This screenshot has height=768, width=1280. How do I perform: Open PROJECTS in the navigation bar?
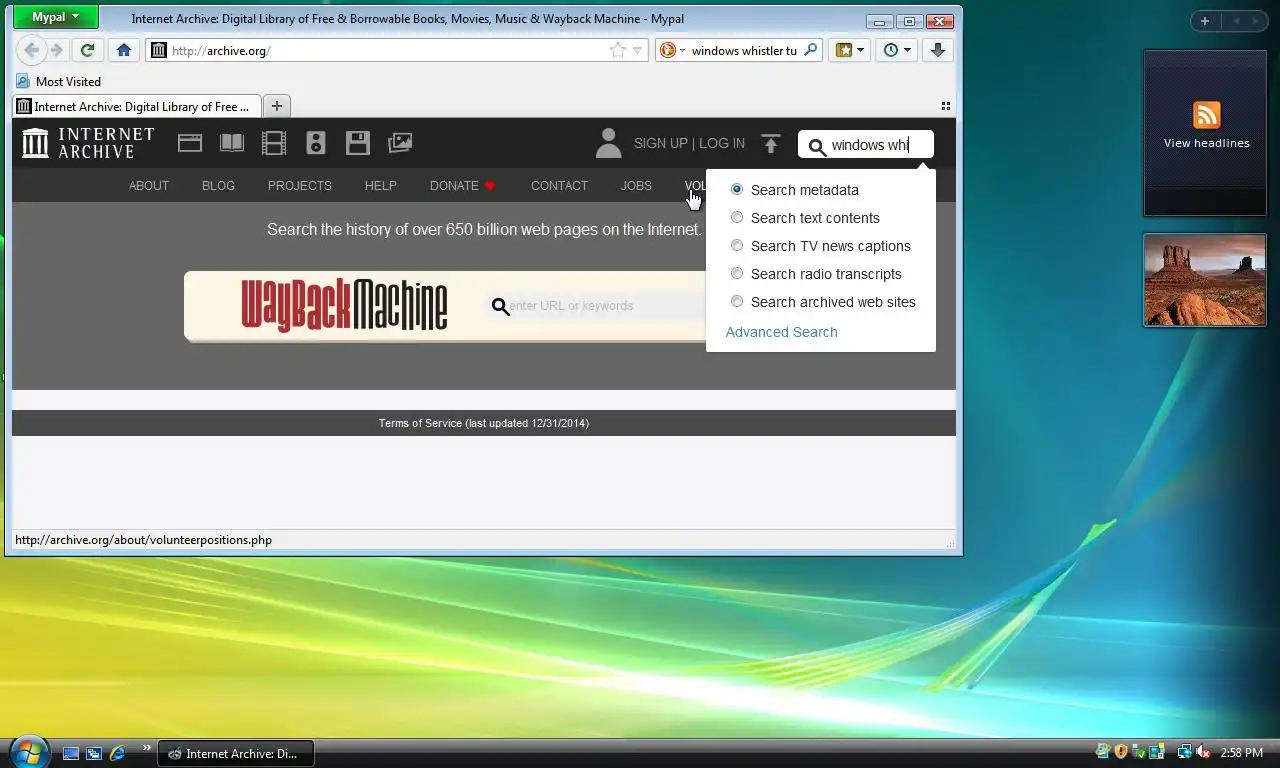coord(299,186)
